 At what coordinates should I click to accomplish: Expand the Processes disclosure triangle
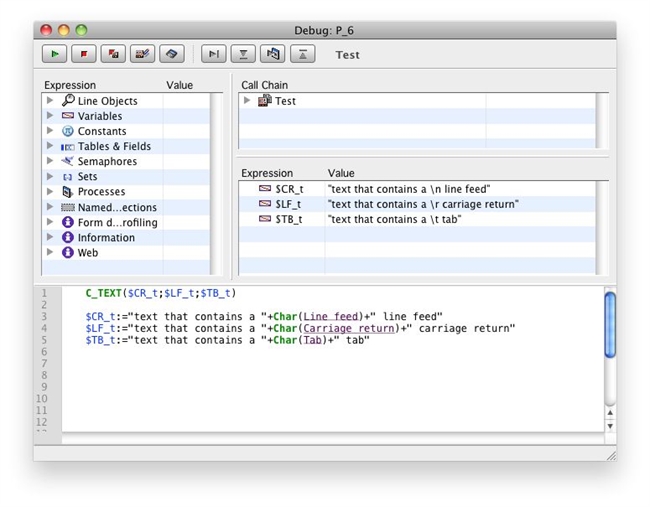(x=50, y=192)
